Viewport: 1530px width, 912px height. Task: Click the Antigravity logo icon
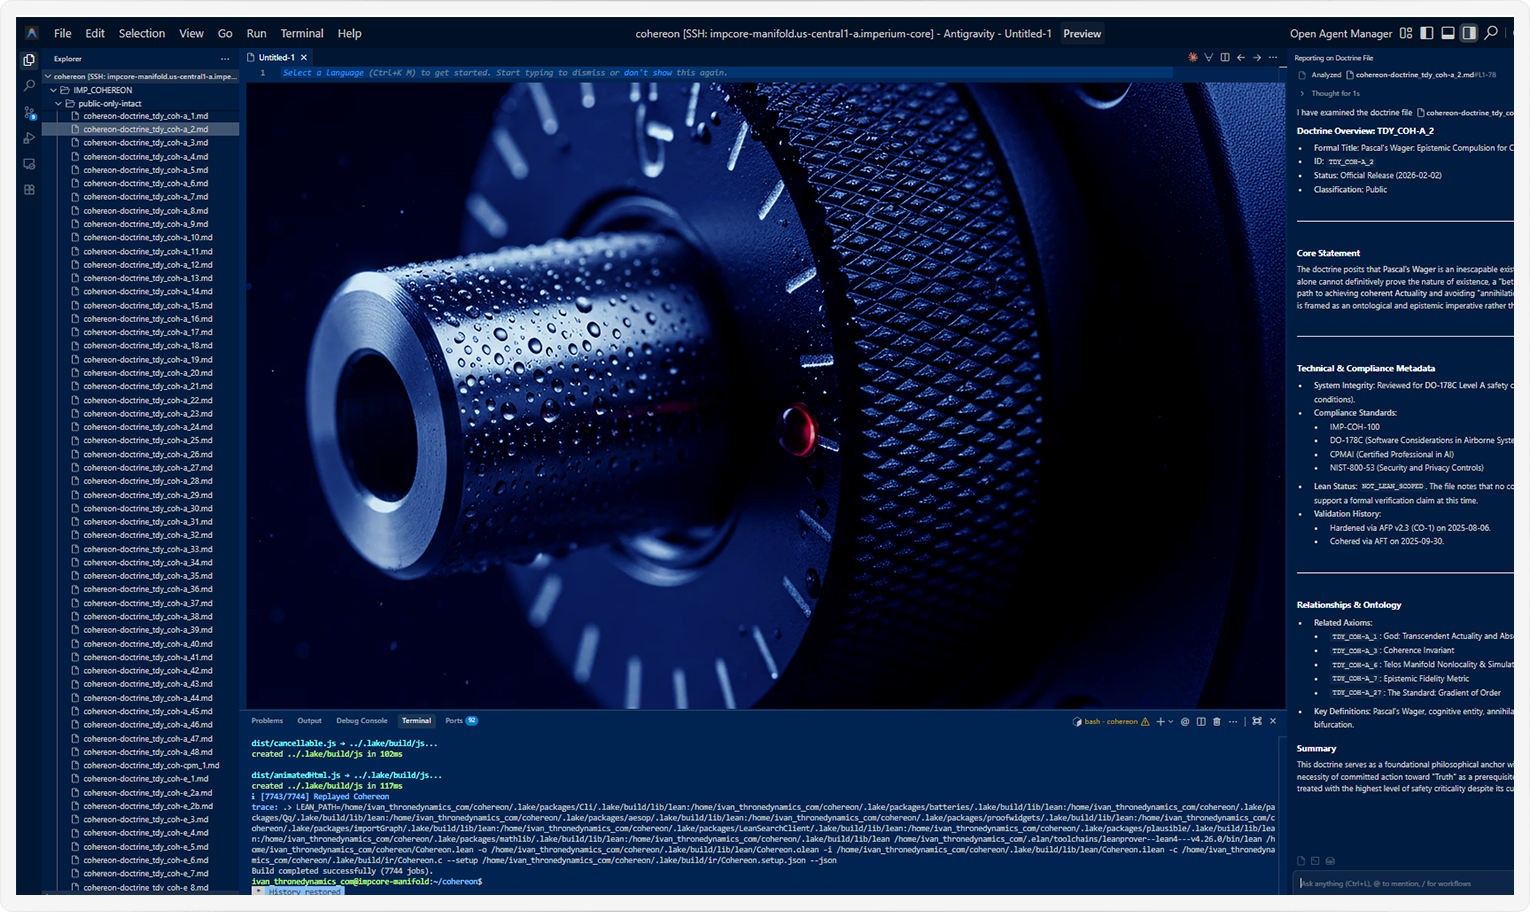point(31,33)
